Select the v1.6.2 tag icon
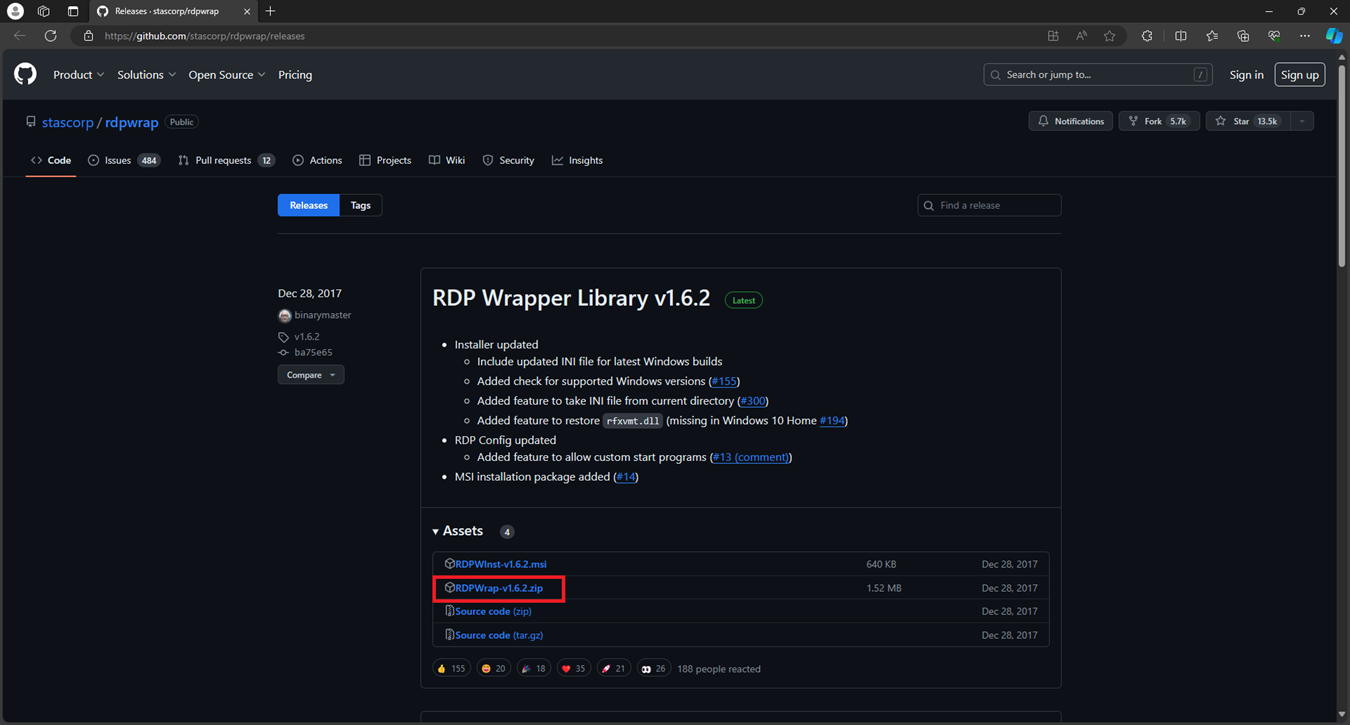 284,336
